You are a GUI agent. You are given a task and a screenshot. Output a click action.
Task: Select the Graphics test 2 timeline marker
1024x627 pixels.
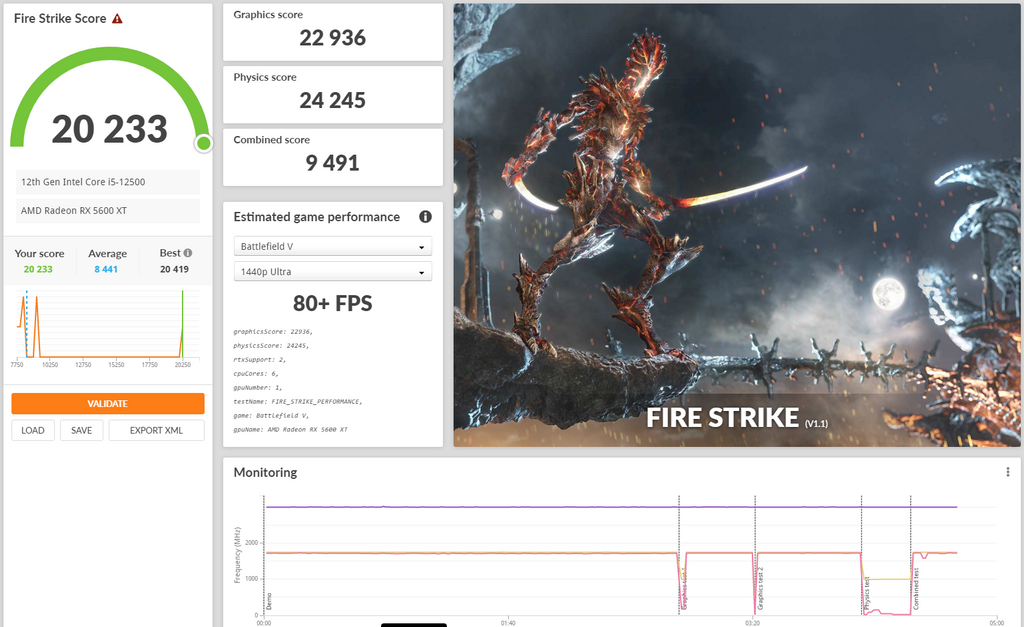[x=760, y=588]
